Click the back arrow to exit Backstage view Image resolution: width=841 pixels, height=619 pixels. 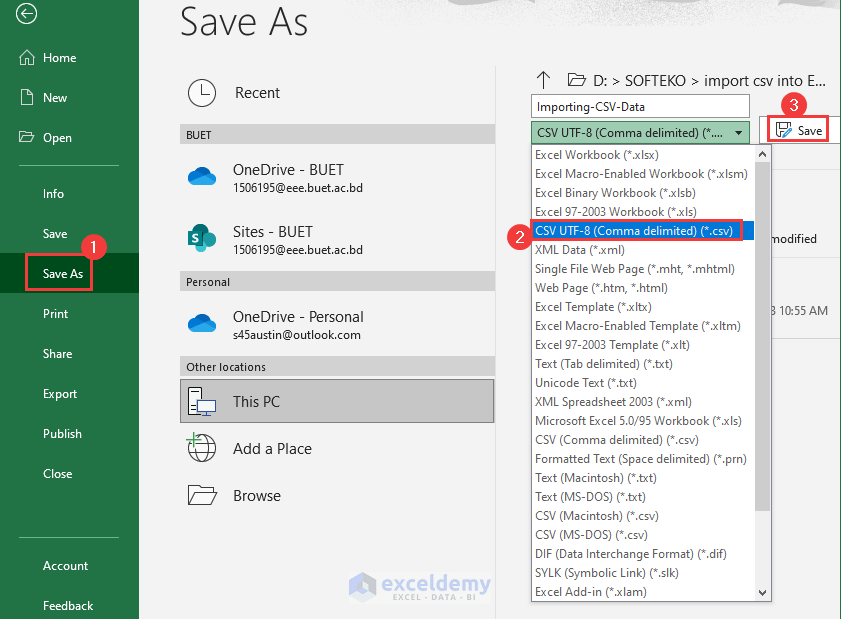pyautogui.click(x=26, y=14)
